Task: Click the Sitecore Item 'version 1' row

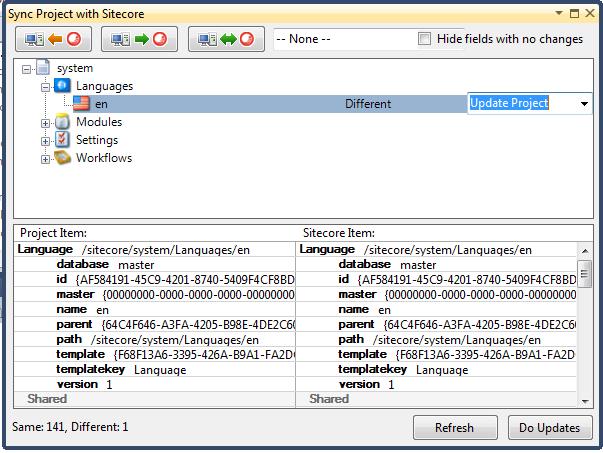Action: tap(437, 385)
